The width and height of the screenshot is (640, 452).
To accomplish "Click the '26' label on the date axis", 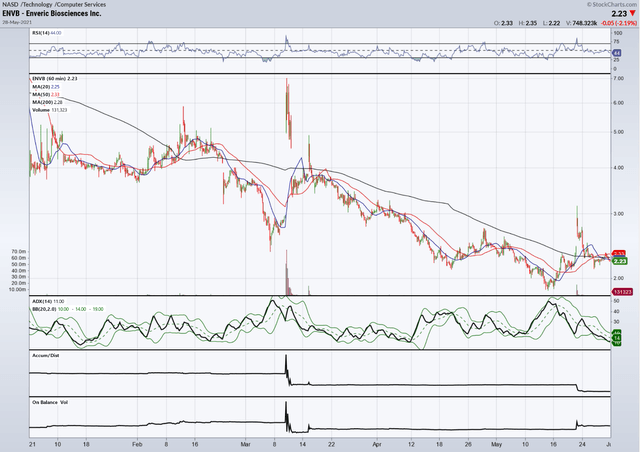I will [x=468, y=444].
